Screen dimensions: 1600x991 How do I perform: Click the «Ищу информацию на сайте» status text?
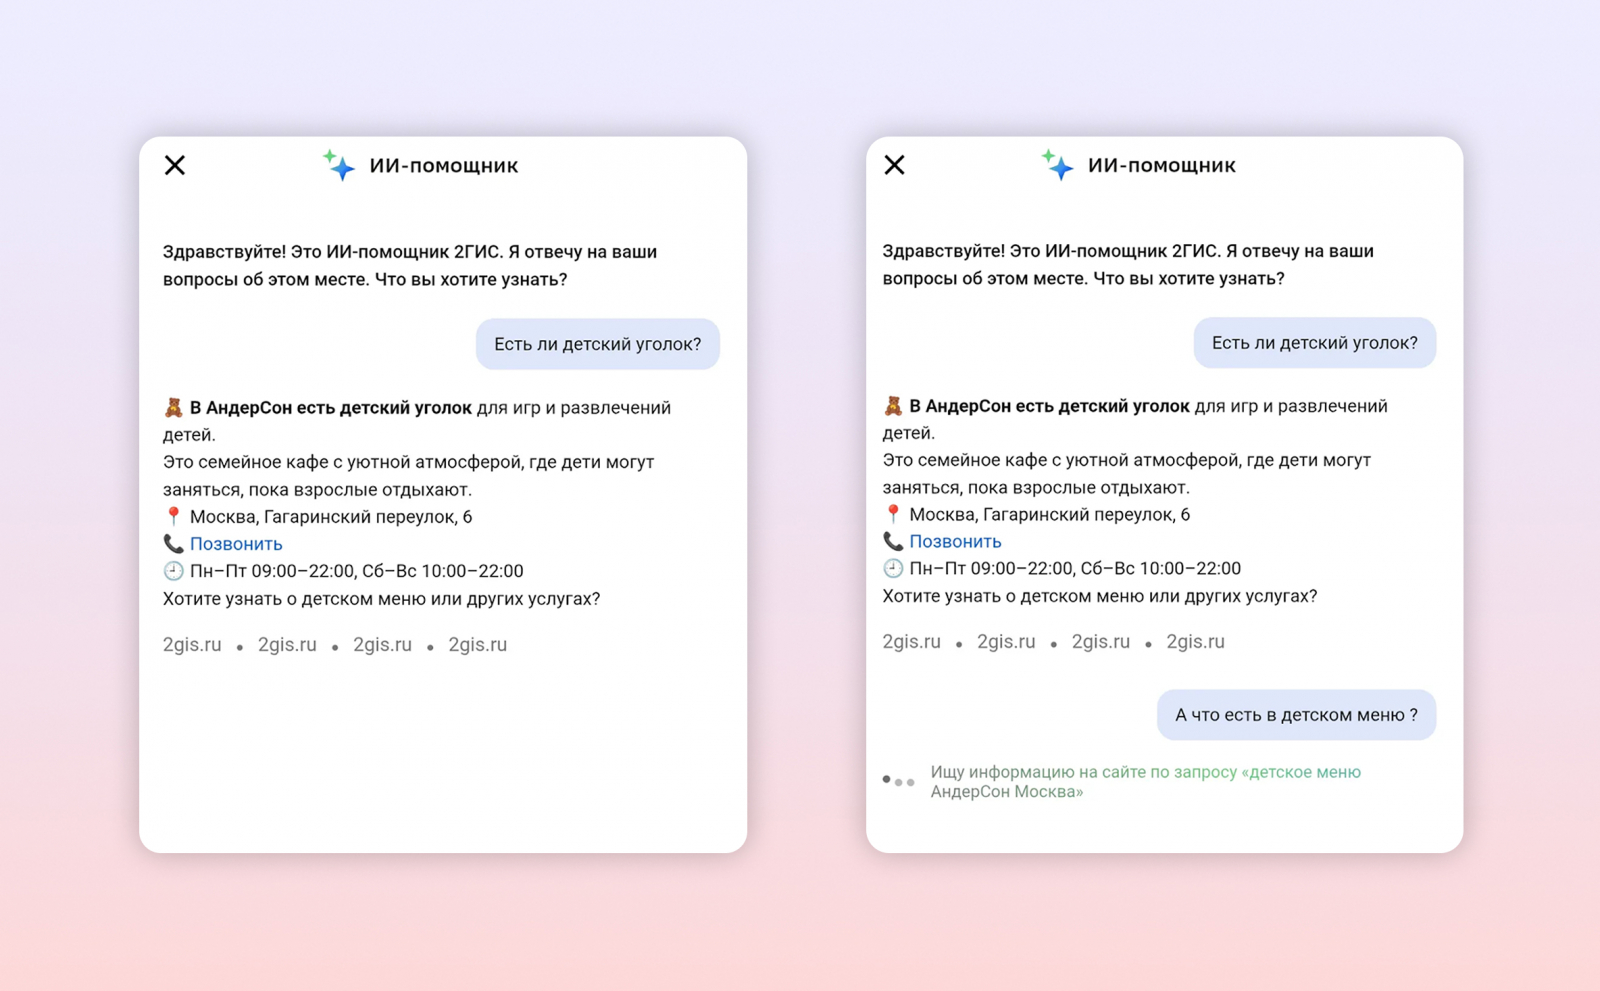1145,781
